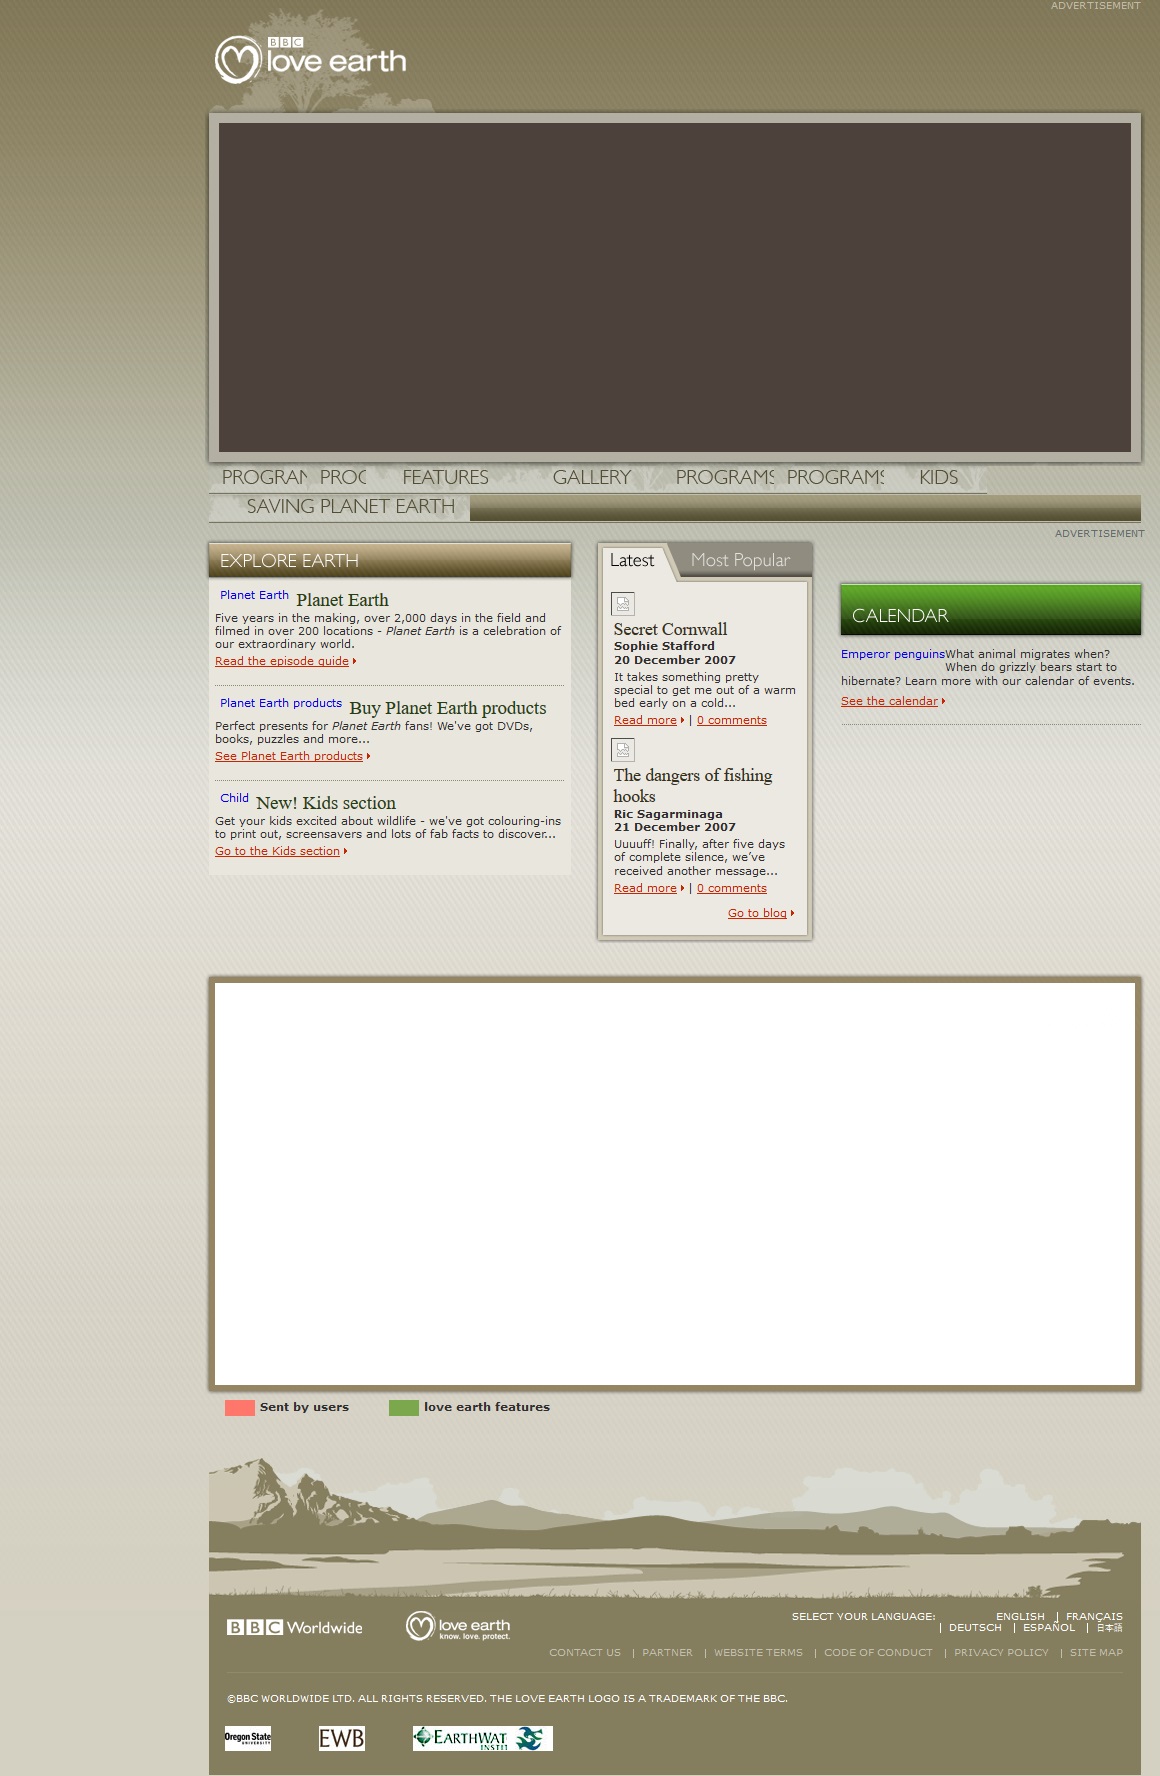Click the BBC Worldwide logo in the footer
The width and height of the screenshot is (1160, 1776).
click(x=295, y=1627)
